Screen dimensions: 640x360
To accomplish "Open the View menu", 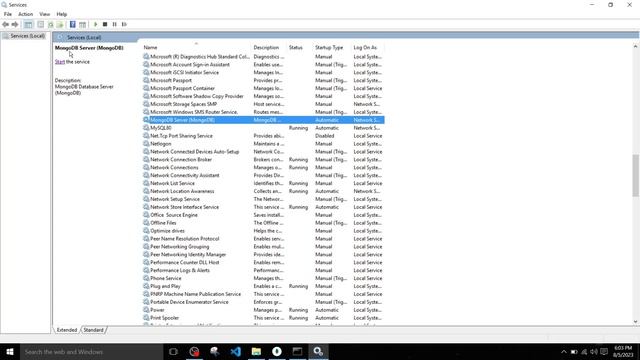I will [x=44, y=14].
